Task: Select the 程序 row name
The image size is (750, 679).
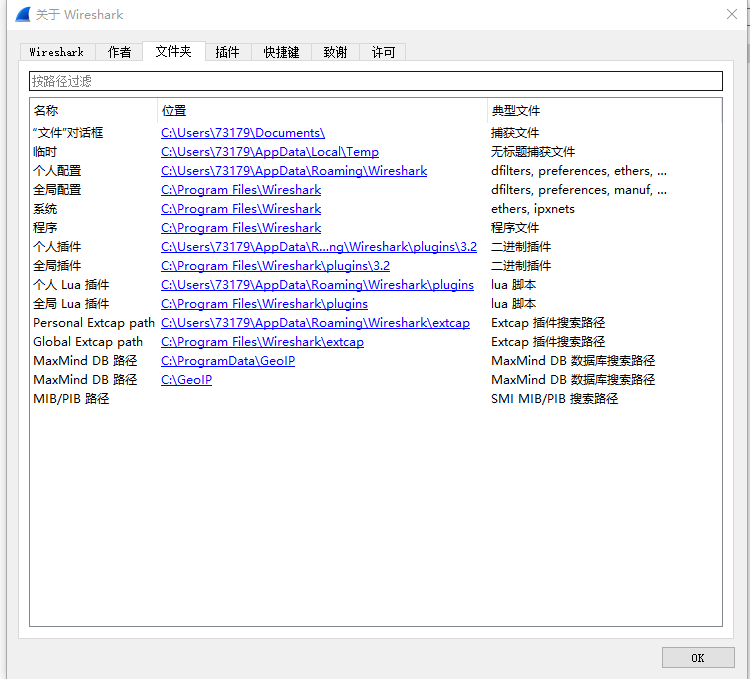Action: tap(45, 228)
